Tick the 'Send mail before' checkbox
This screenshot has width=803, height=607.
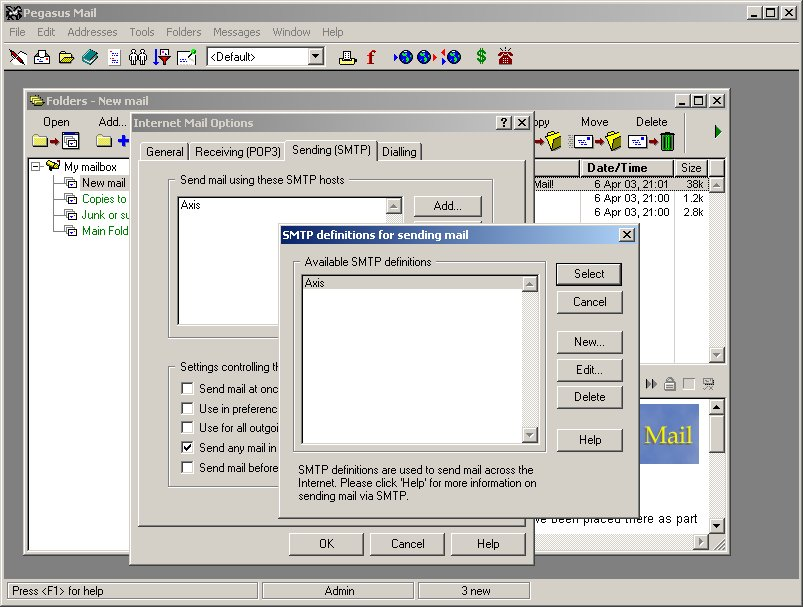(x=187, y=467)
